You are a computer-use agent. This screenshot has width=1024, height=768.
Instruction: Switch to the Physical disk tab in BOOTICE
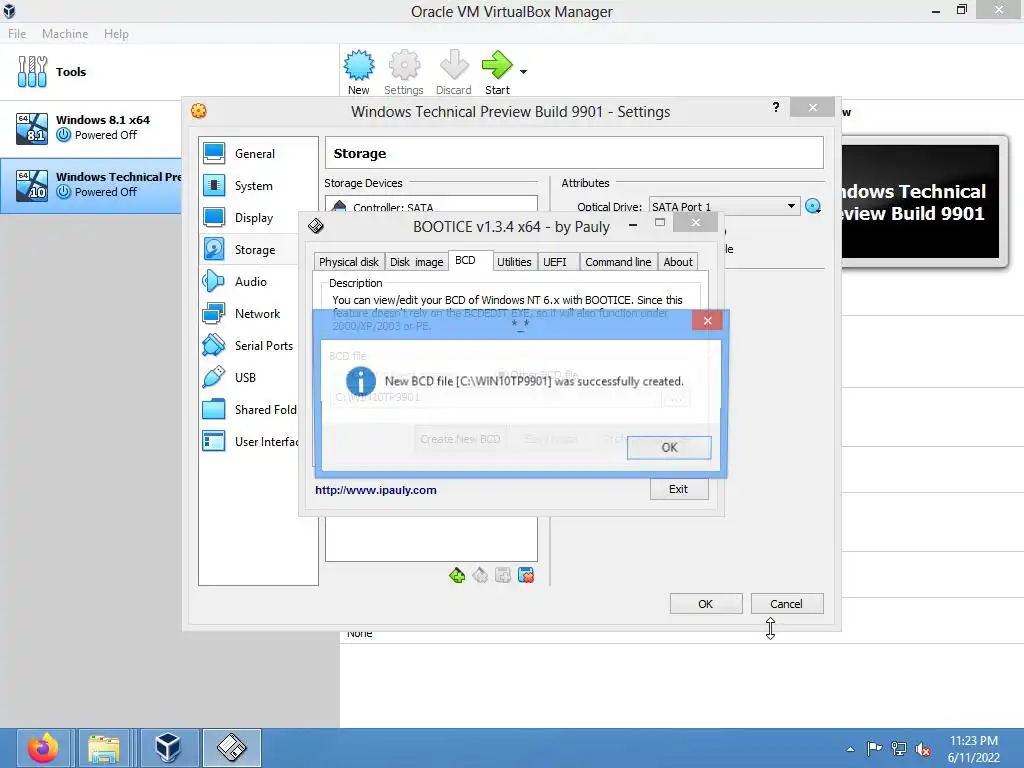coord(349,262)
